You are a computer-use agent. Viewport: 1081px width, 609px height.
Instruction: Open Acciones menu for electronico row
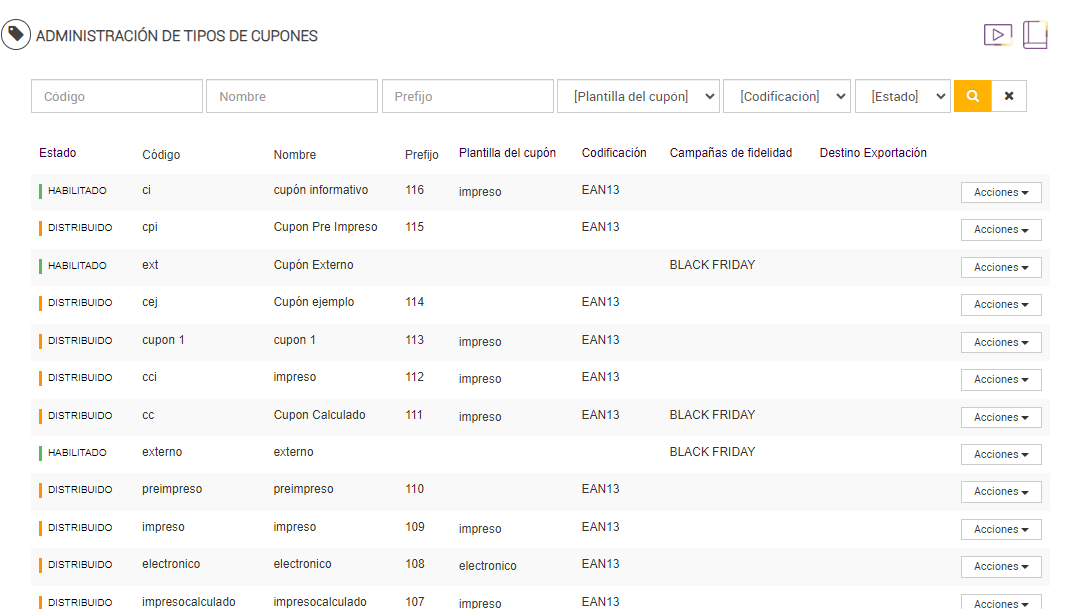click(1001, 566)
